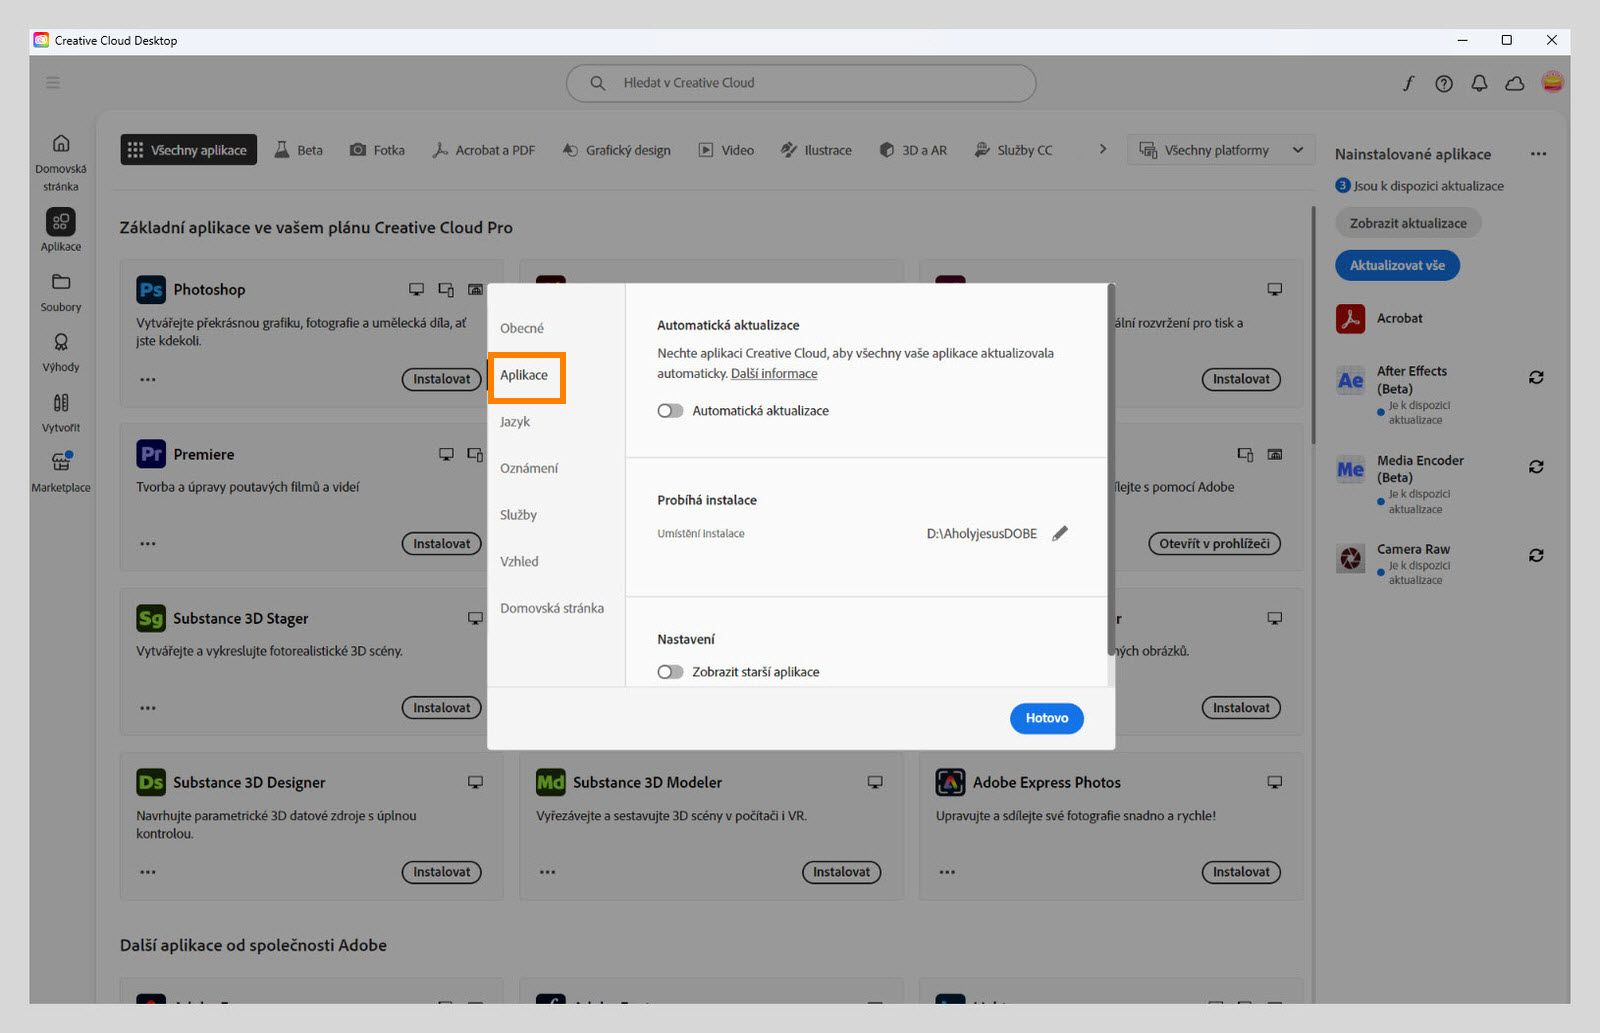Click the cloud sync status icon
Viewport: 1600px width, 1033px height.
click(1515, 83)
